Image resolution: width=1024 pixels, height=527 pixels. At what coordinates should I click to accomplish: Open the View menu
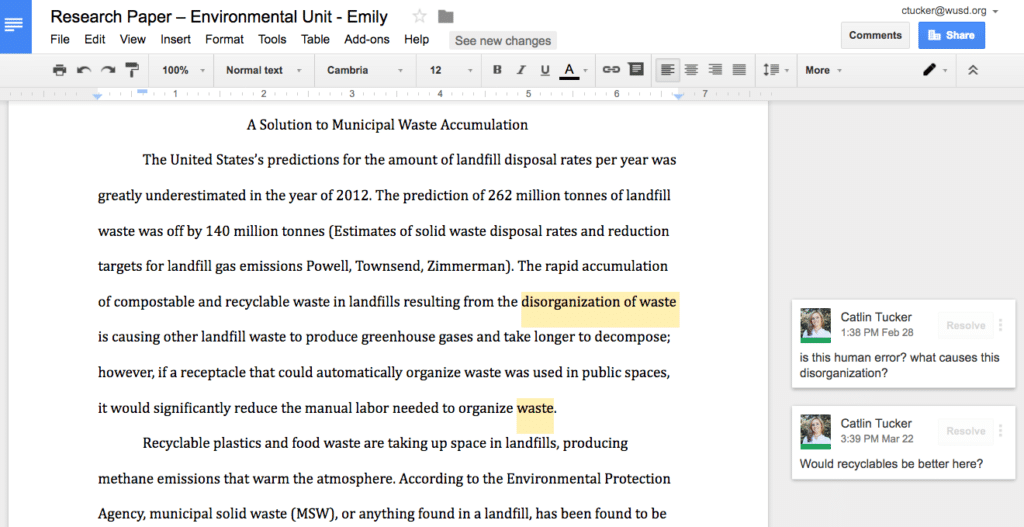133,39
